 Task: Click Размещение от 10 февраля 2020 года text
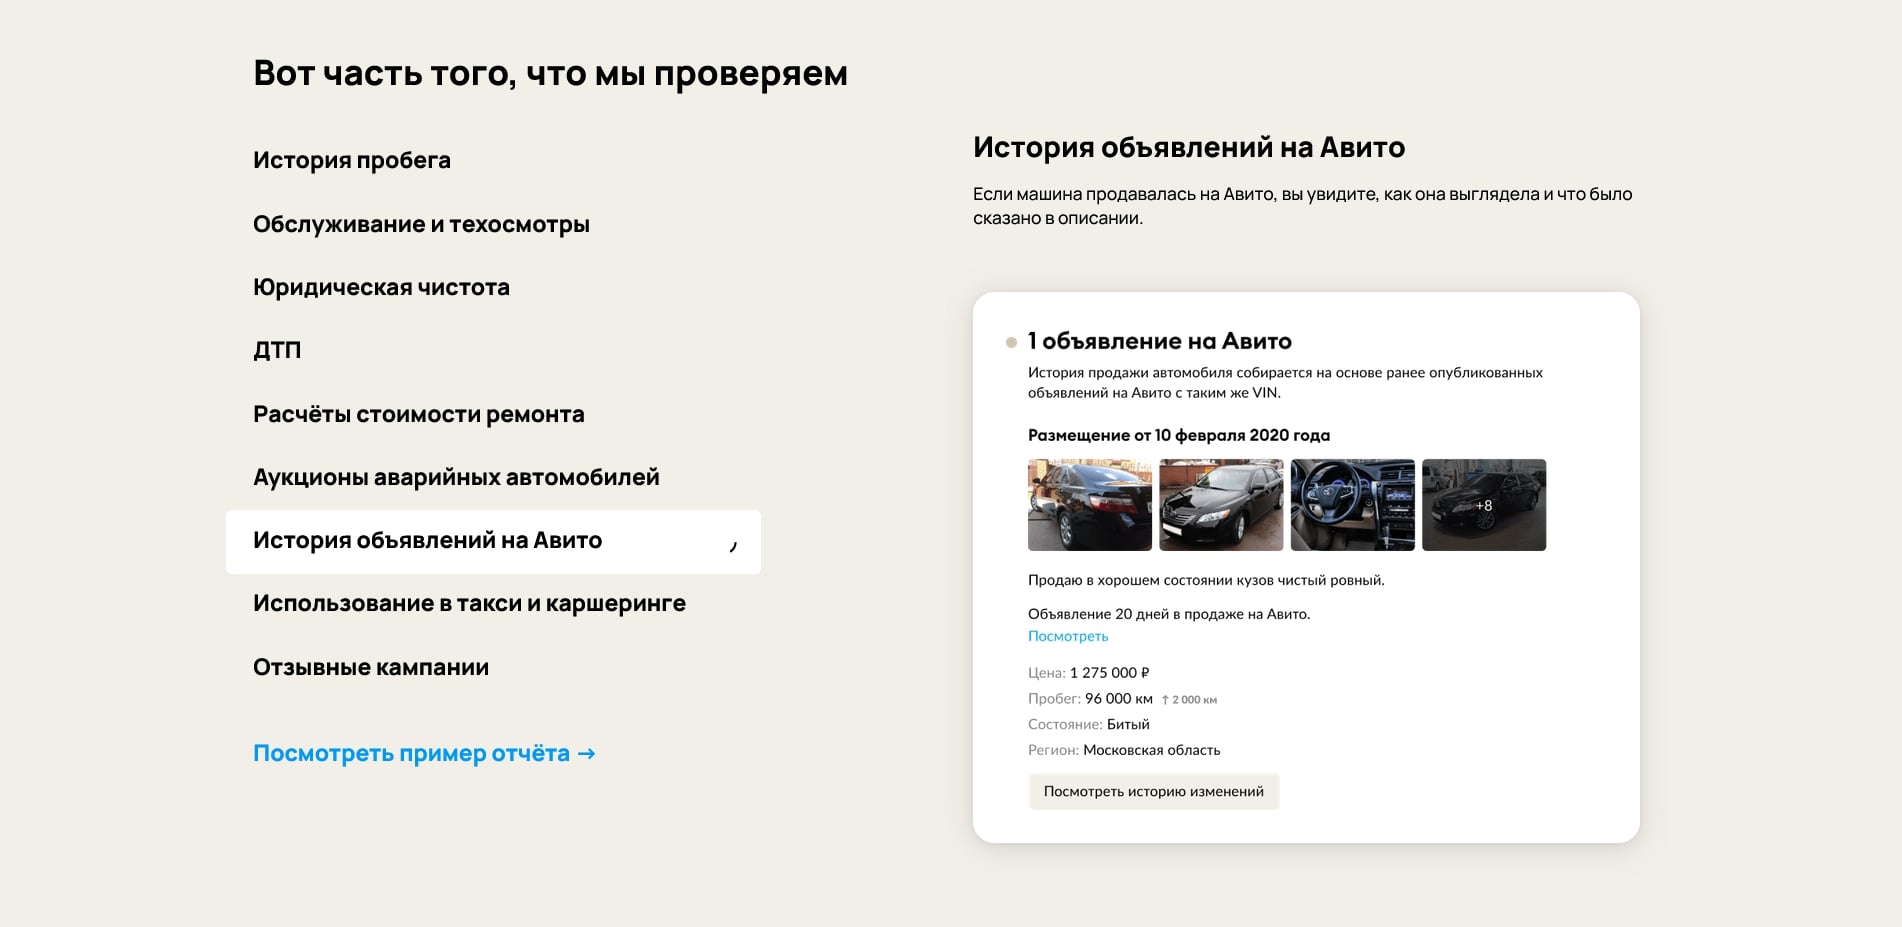[x=1179, y=435]
